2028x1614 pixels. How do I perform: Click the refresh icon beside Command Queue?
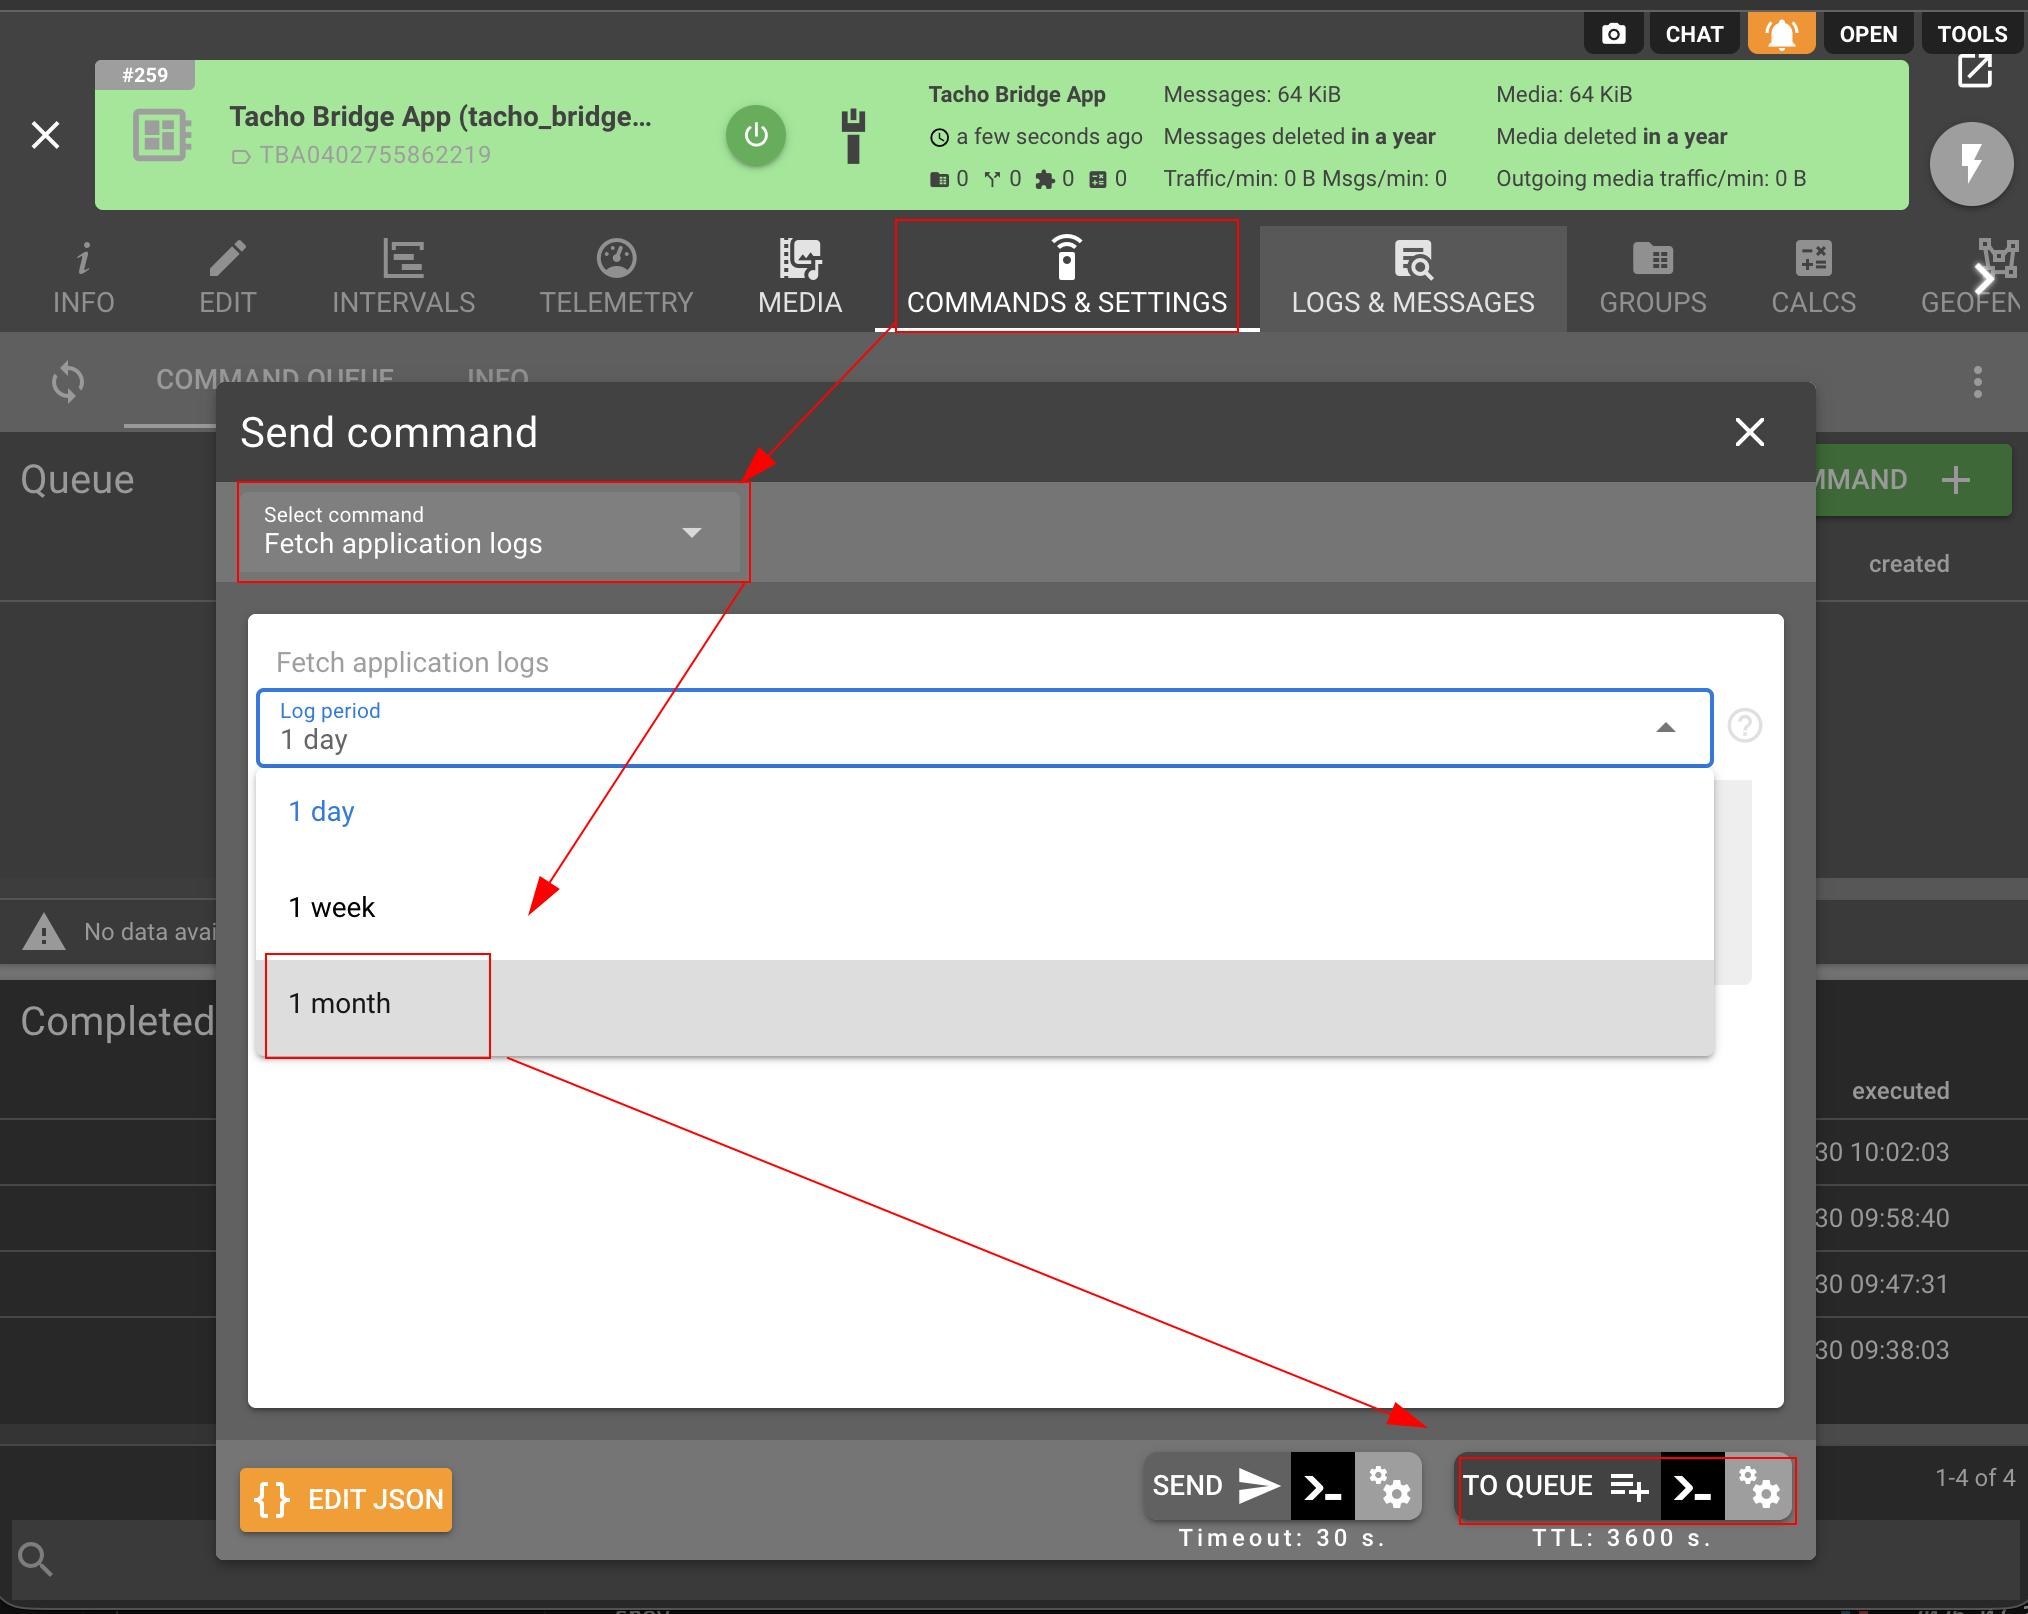68,382
